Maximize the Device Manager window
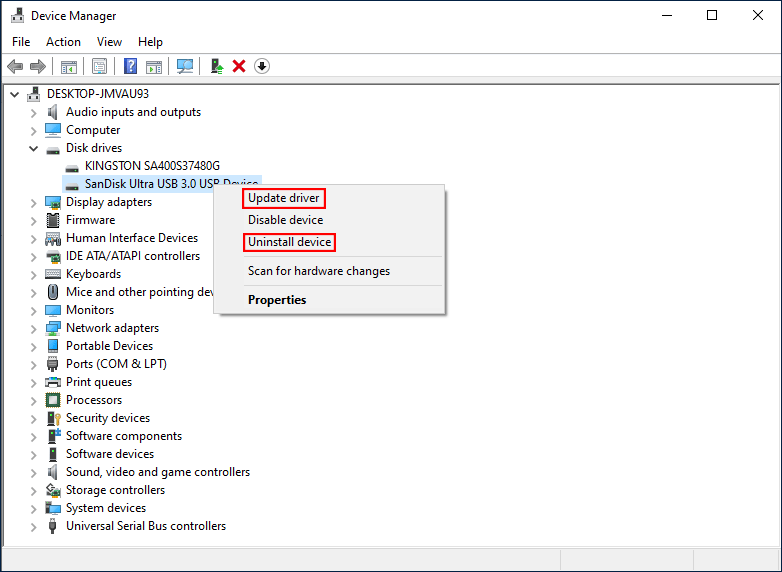The width and height of the screenshot is (782, 572). tap(712, 15)
